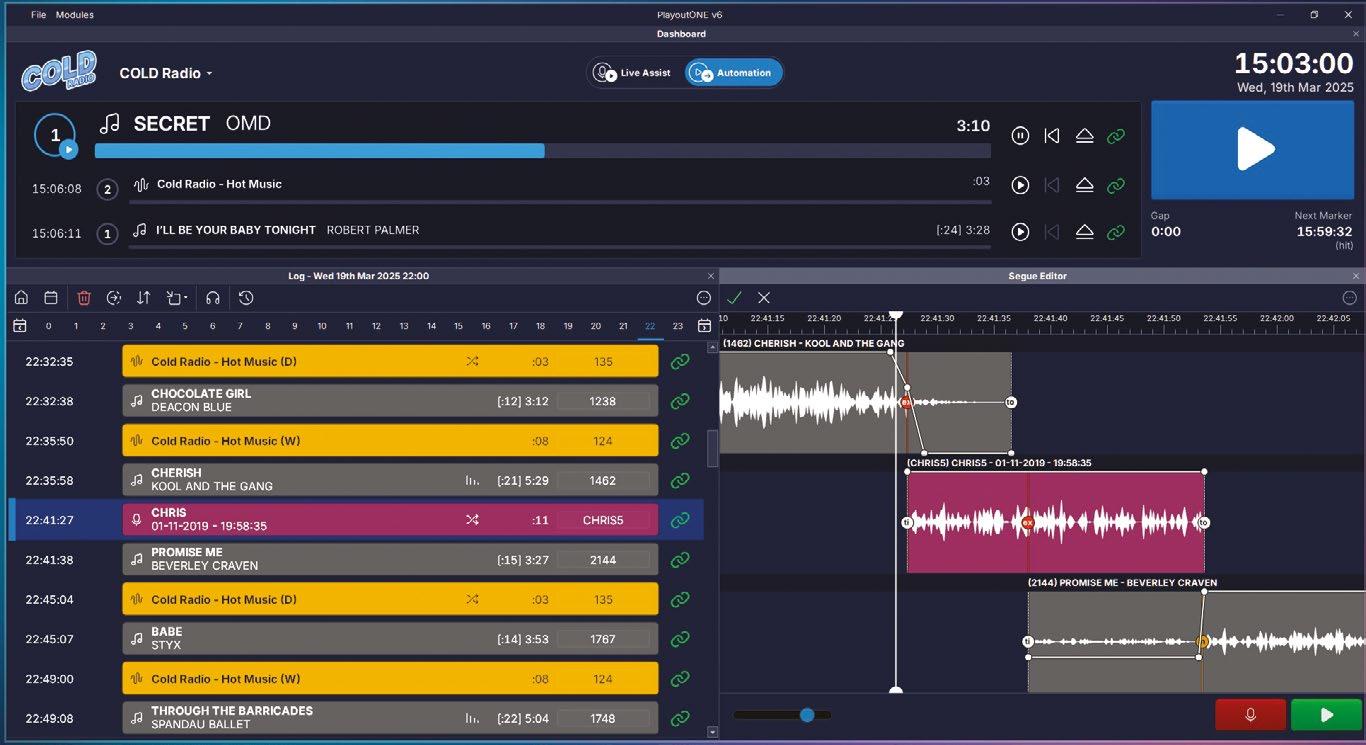The width and height of the screenshot is (1366, 745).
Task: Start voice track recording with red microphone button
Action: (x=1250, y=715)
